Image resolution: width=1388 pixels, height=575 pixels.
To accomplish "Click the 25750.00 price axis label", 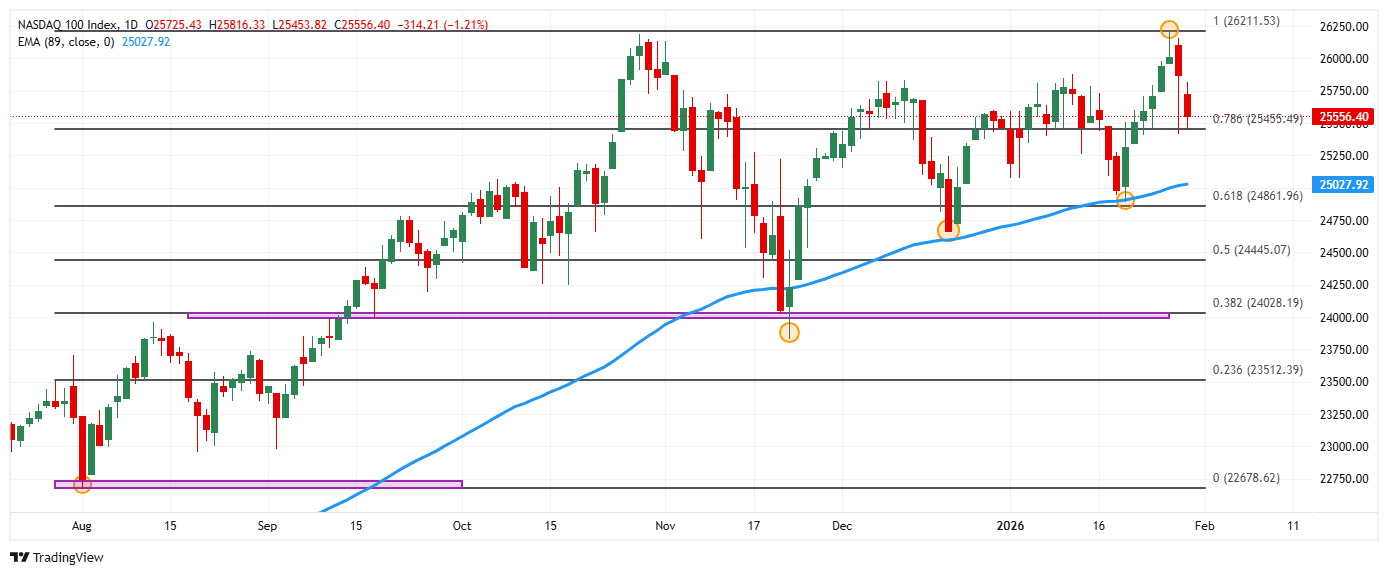I will point(1346,91).
